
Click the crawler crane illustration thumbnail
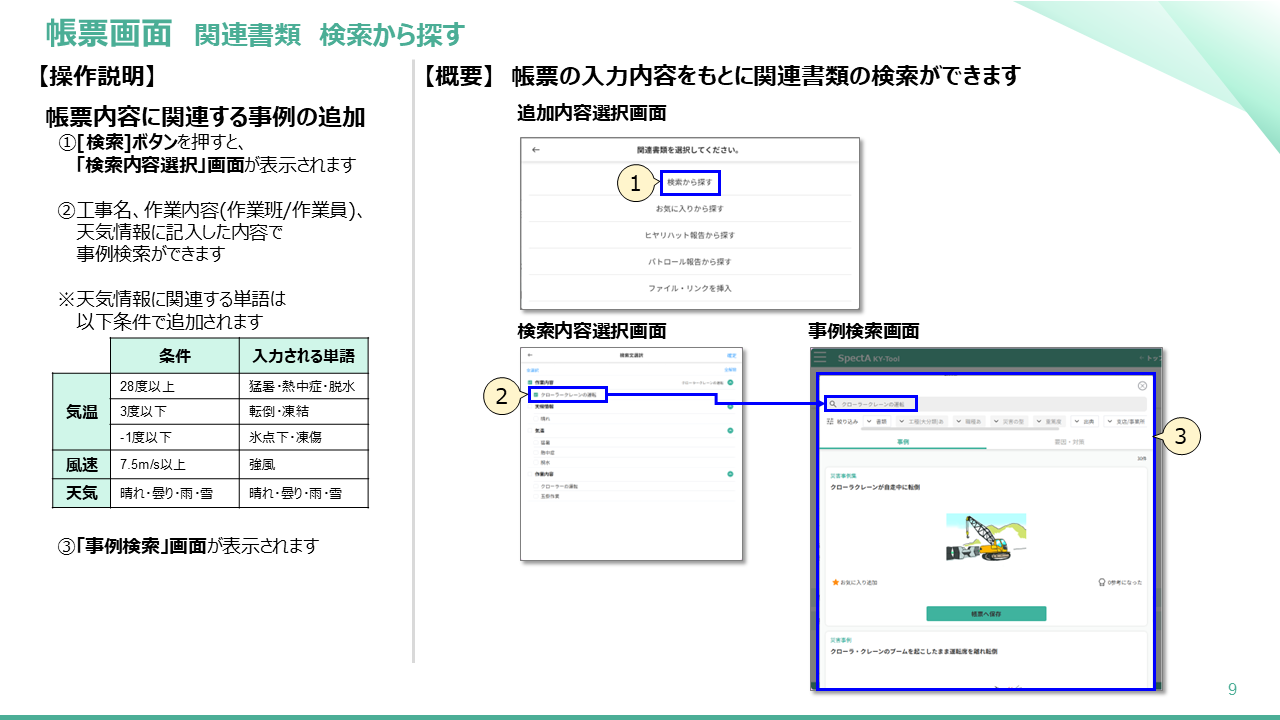coord(986,537)
